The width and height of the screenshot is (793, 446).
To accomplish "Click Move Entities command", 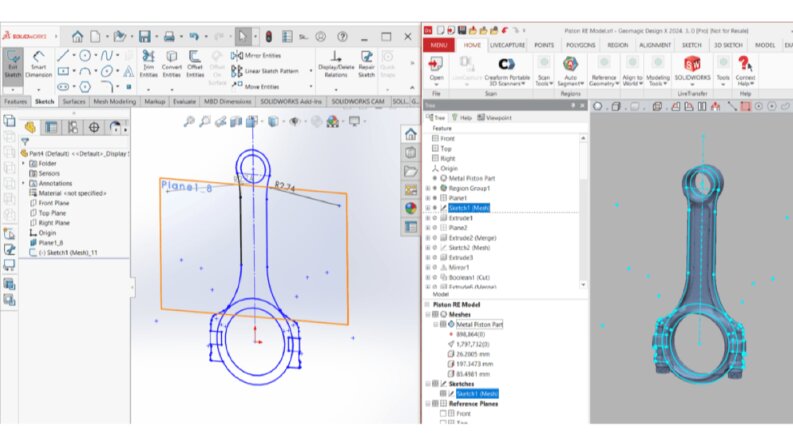I will coord(255,86).
